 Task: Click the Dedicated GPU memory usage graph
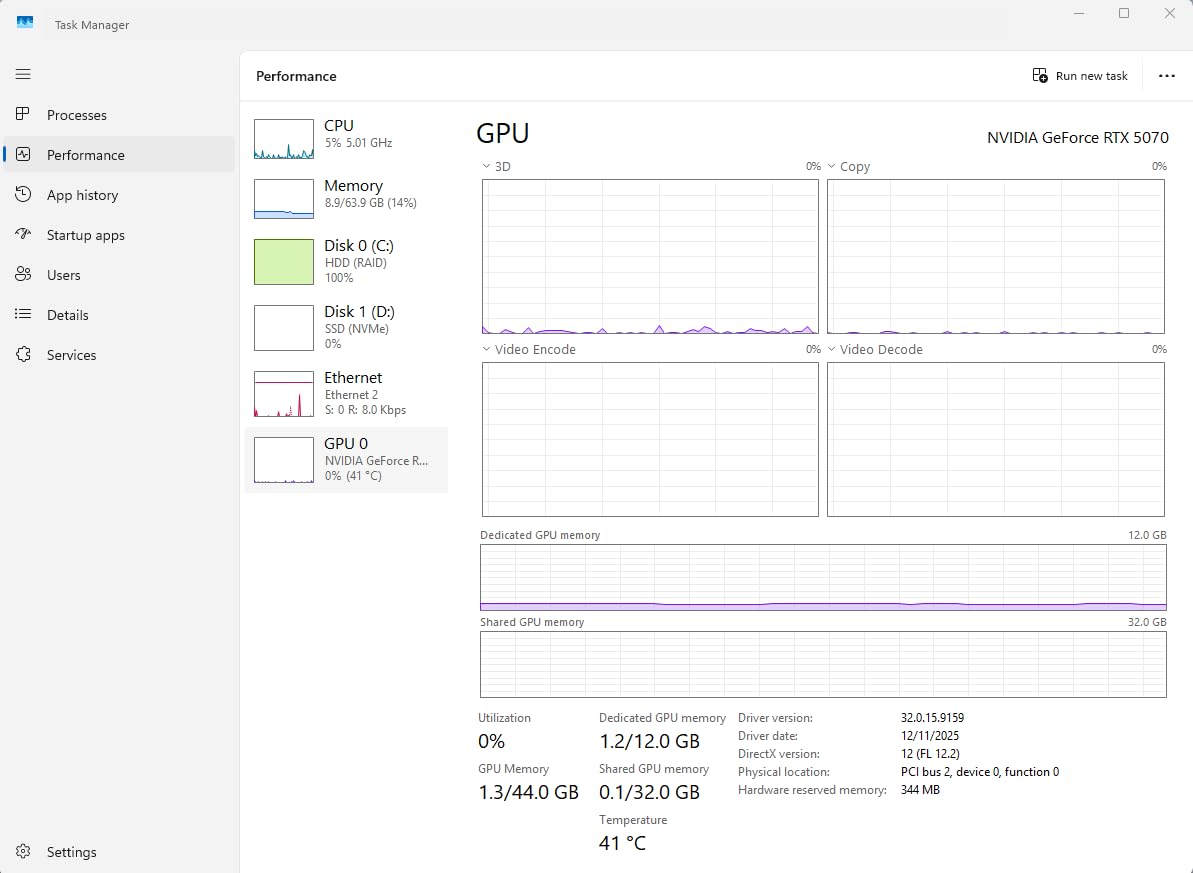click(823, 577)
